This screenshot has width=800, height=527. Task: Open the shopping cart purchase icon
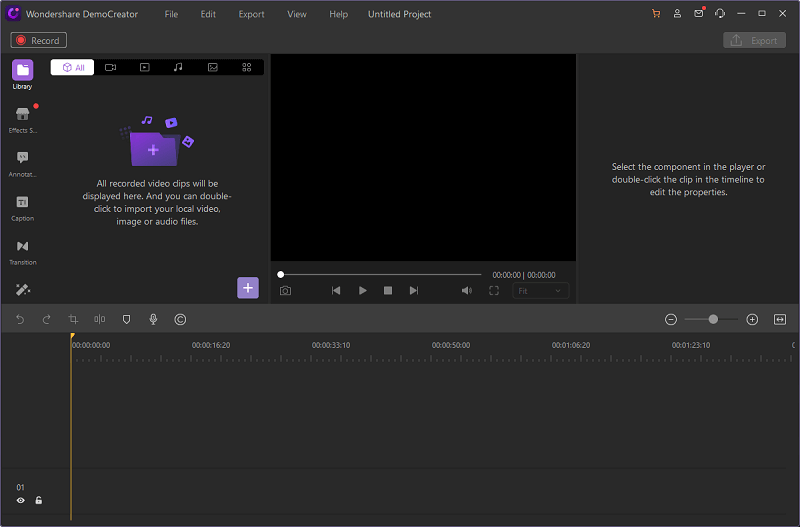tap(656, 14)
